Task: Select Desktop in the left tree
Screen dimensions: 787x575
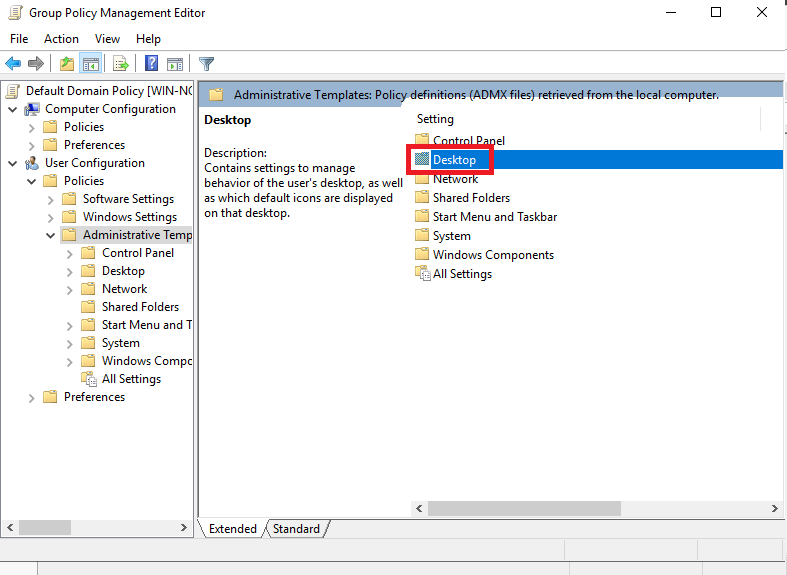Action: 123,271
